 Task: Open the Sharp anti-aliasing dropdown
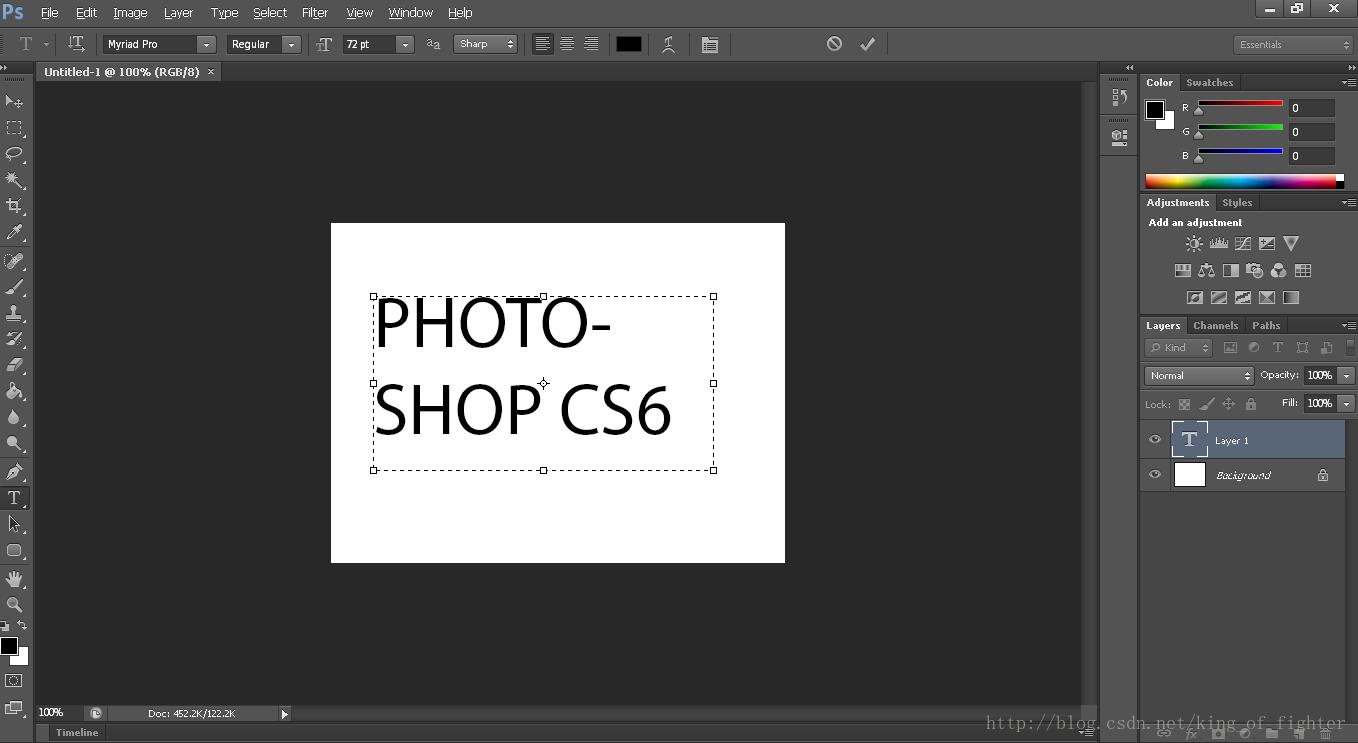tap(486, 44)
